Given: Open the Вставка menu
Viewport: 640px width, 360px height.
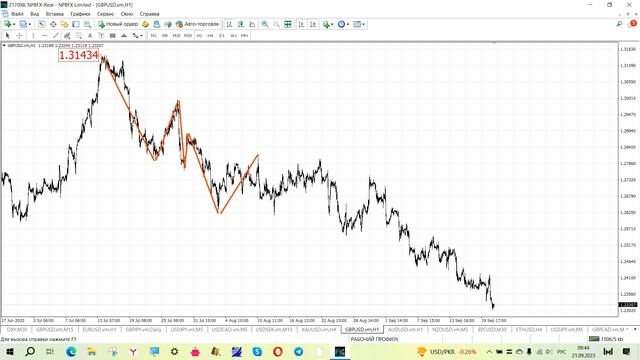Looking at the screenshot, I should [55, 14].
